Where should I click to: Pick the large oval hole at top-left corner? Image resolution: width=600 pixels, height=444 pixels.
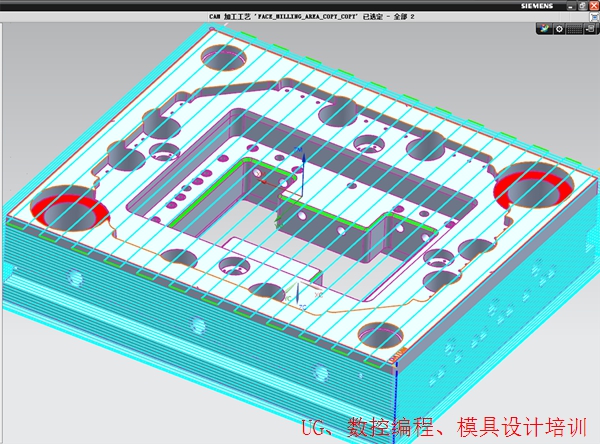[x=216, y=57]
